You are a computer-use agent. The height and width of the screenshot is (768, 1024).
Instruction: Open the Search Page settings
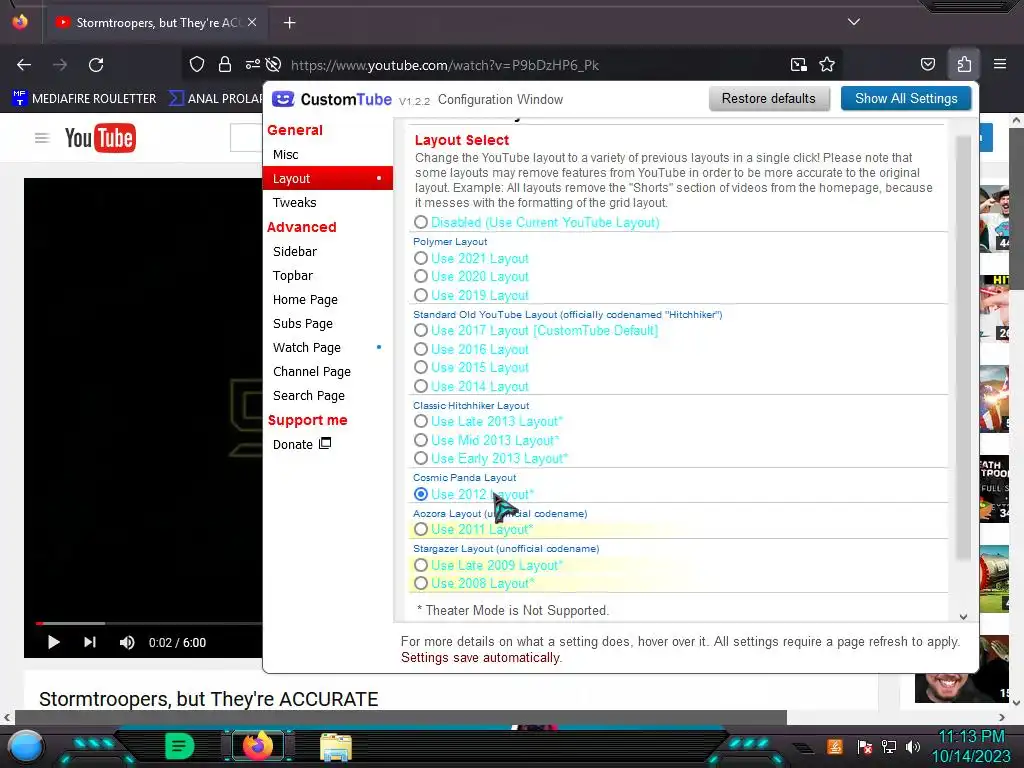[x=308, y=396]
